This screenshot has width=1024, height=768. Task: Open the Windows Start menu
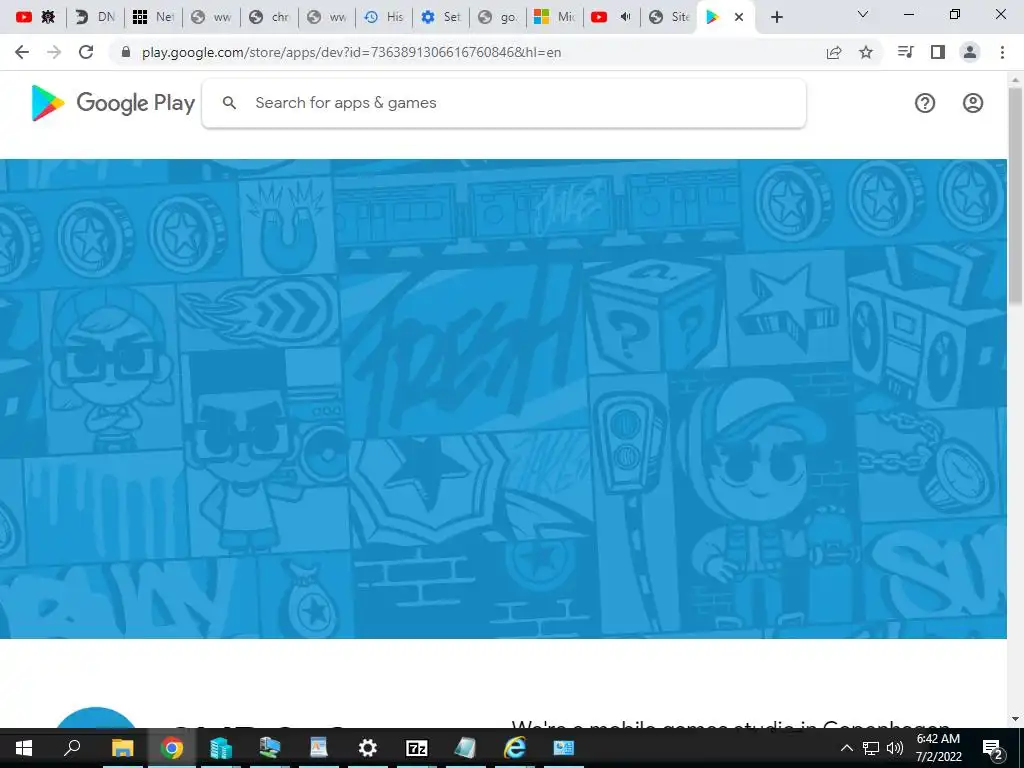point(24,748)
